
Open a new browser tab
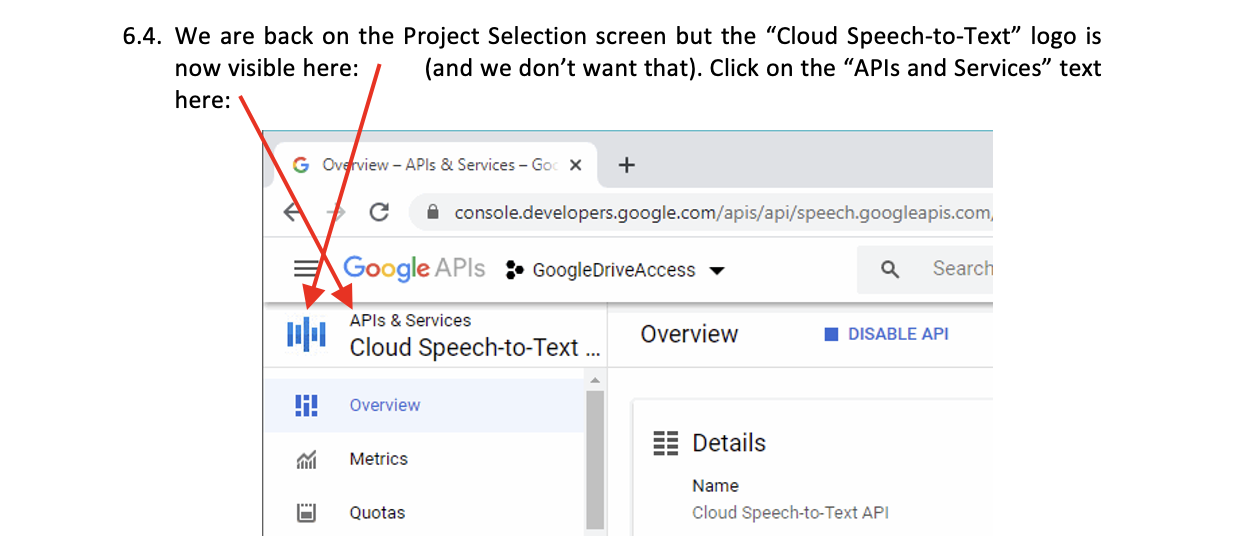point(627,165)
